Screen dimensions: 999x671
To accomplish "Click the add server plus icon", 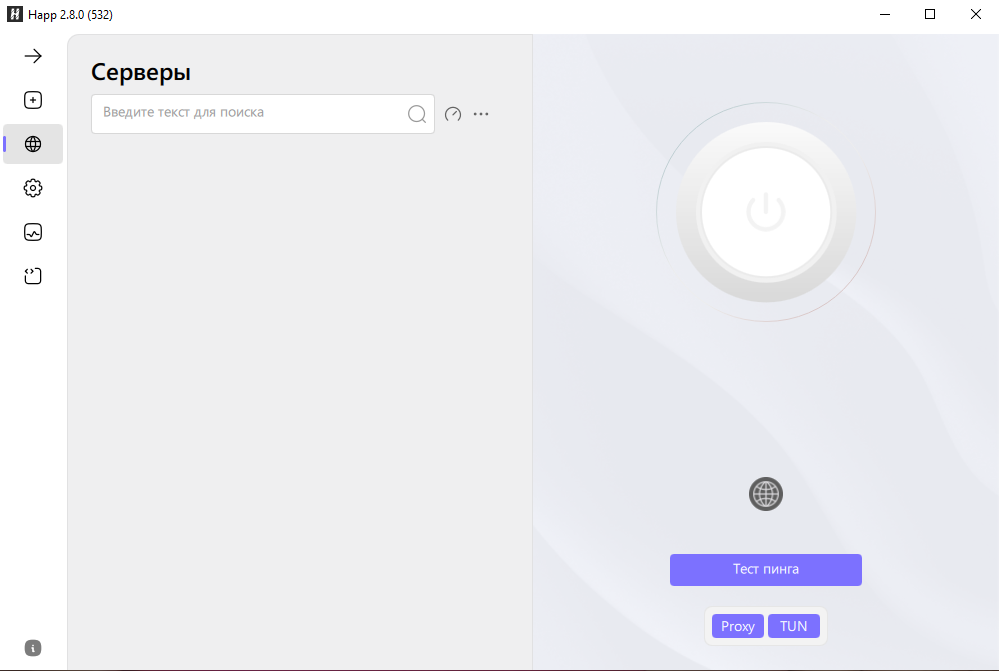I will (x=33, y=100).
